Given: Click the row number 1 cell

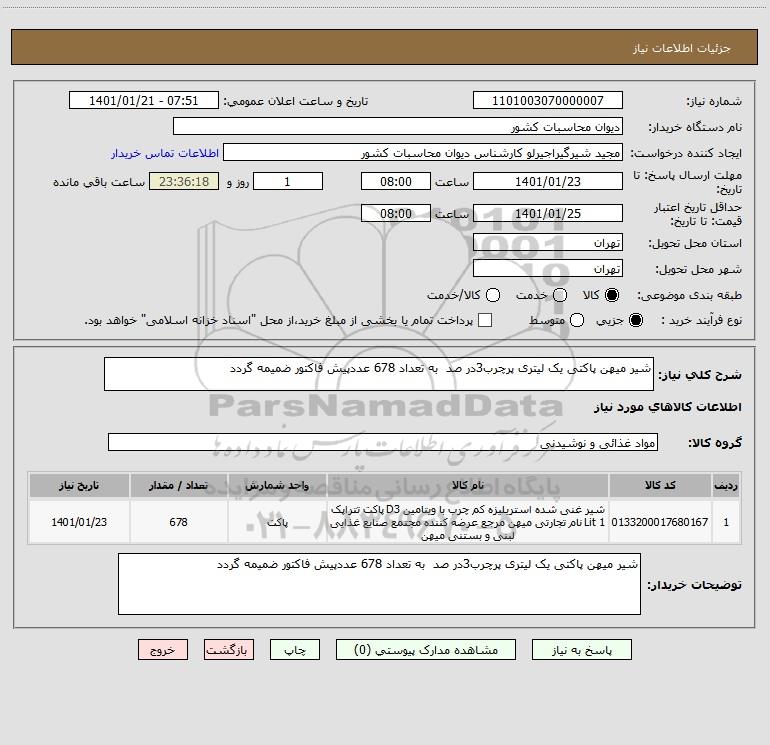Looking at the screenshot, I should (x=726, y=522).
